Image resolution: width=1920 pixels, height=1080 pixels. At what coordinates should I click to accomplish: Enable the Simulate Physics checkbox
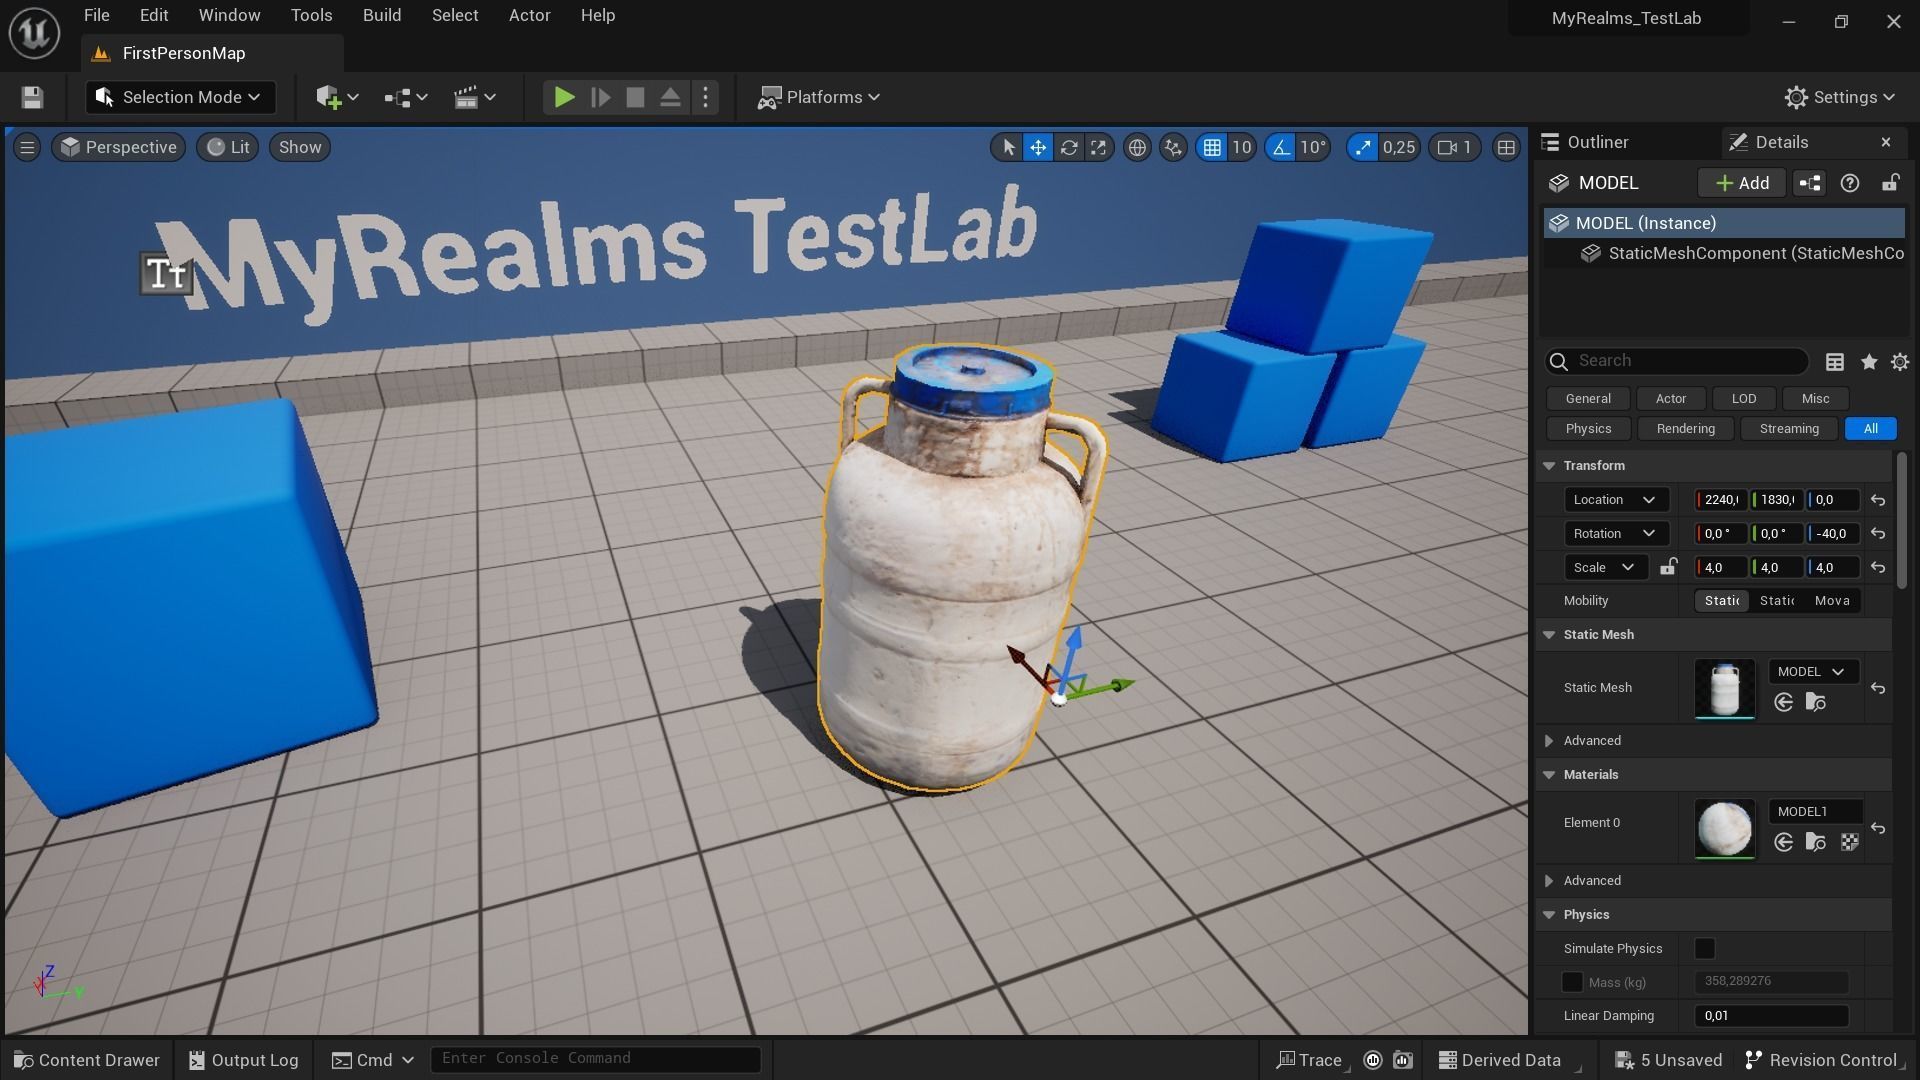pyautogui.click(x=1705, y=948)
